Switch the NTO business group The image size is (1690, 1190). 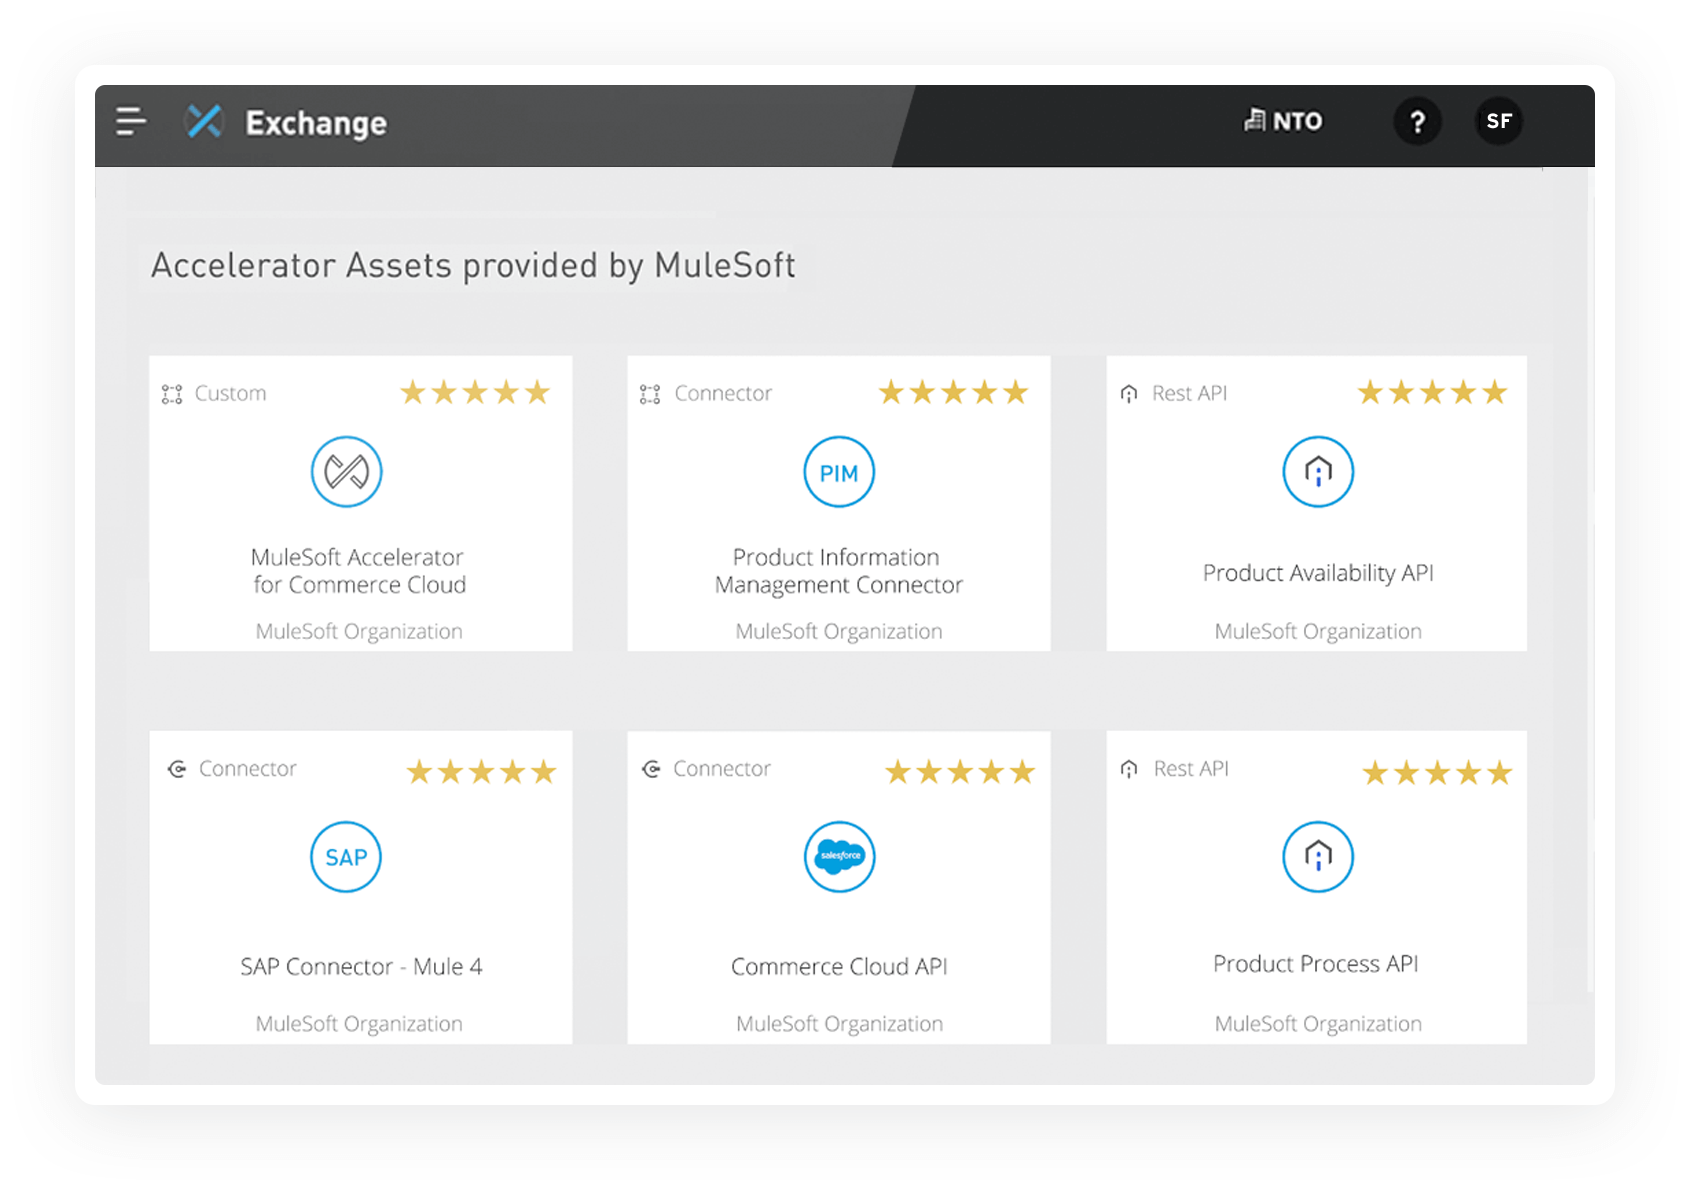click(1283, 122)
